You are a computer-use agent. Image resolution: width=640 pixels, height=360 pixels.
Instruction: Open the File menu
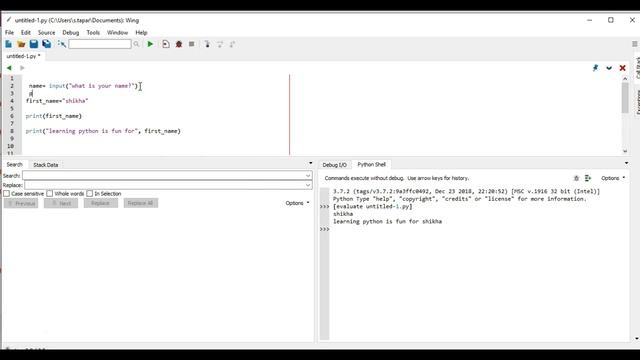9,32
